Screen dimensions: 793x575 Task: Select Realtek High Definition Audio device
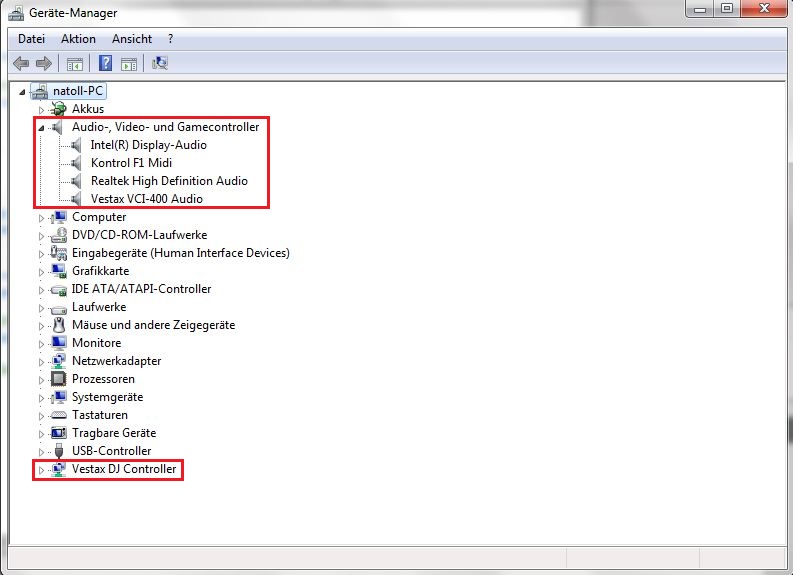click(x=169, y=181)
